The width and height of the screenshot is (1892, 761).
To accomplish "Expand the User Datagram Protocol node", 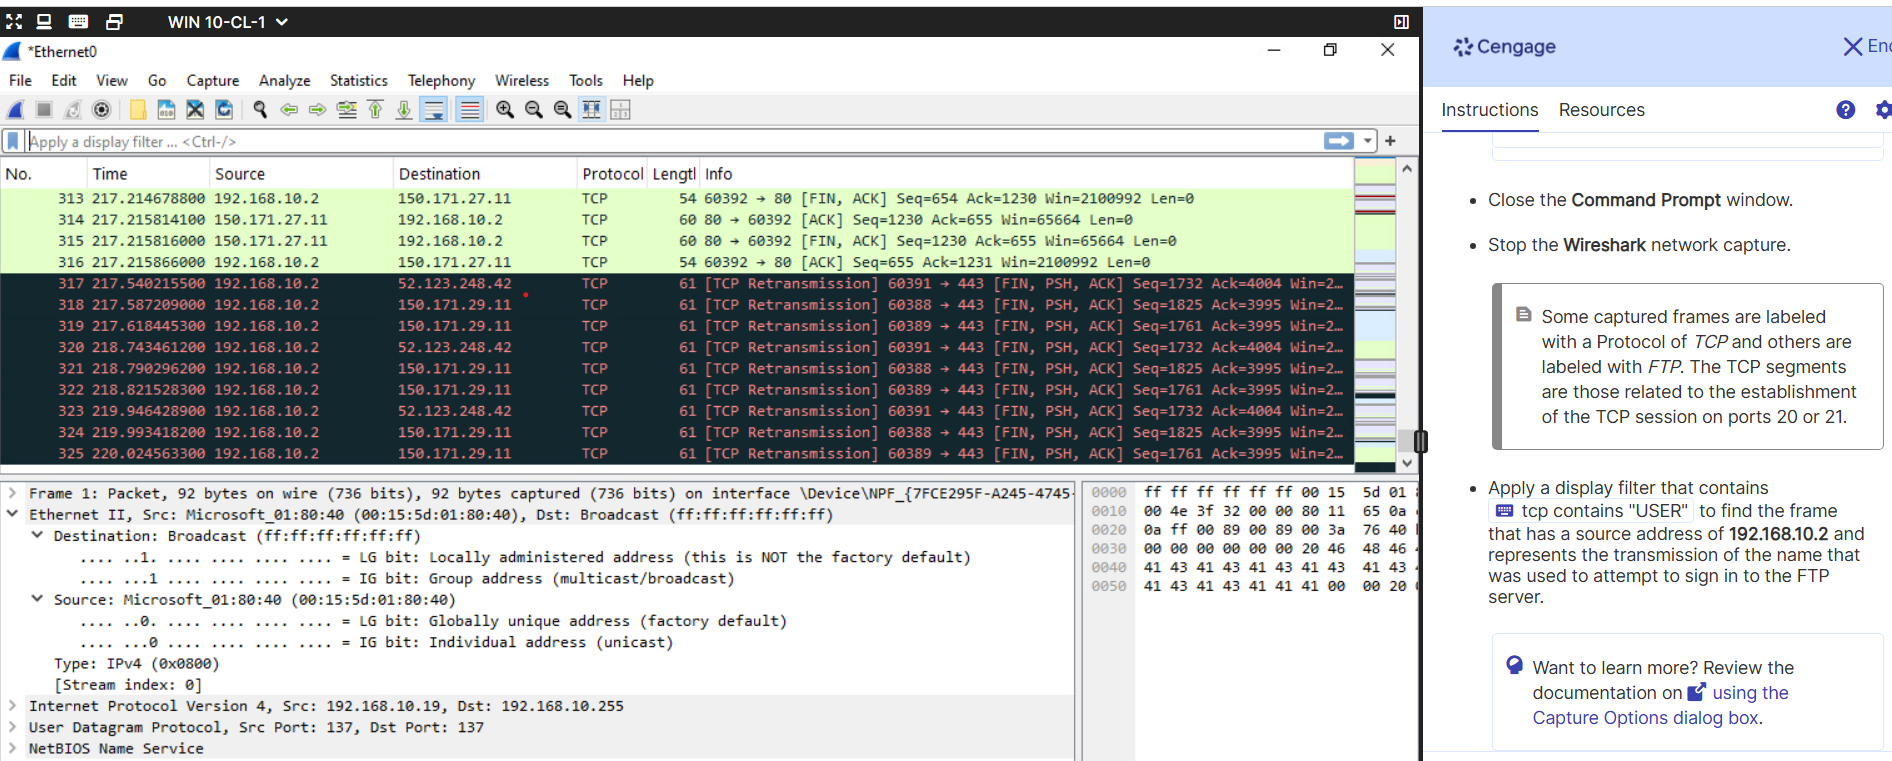I will pyautogui.click(x=12, y=727).
